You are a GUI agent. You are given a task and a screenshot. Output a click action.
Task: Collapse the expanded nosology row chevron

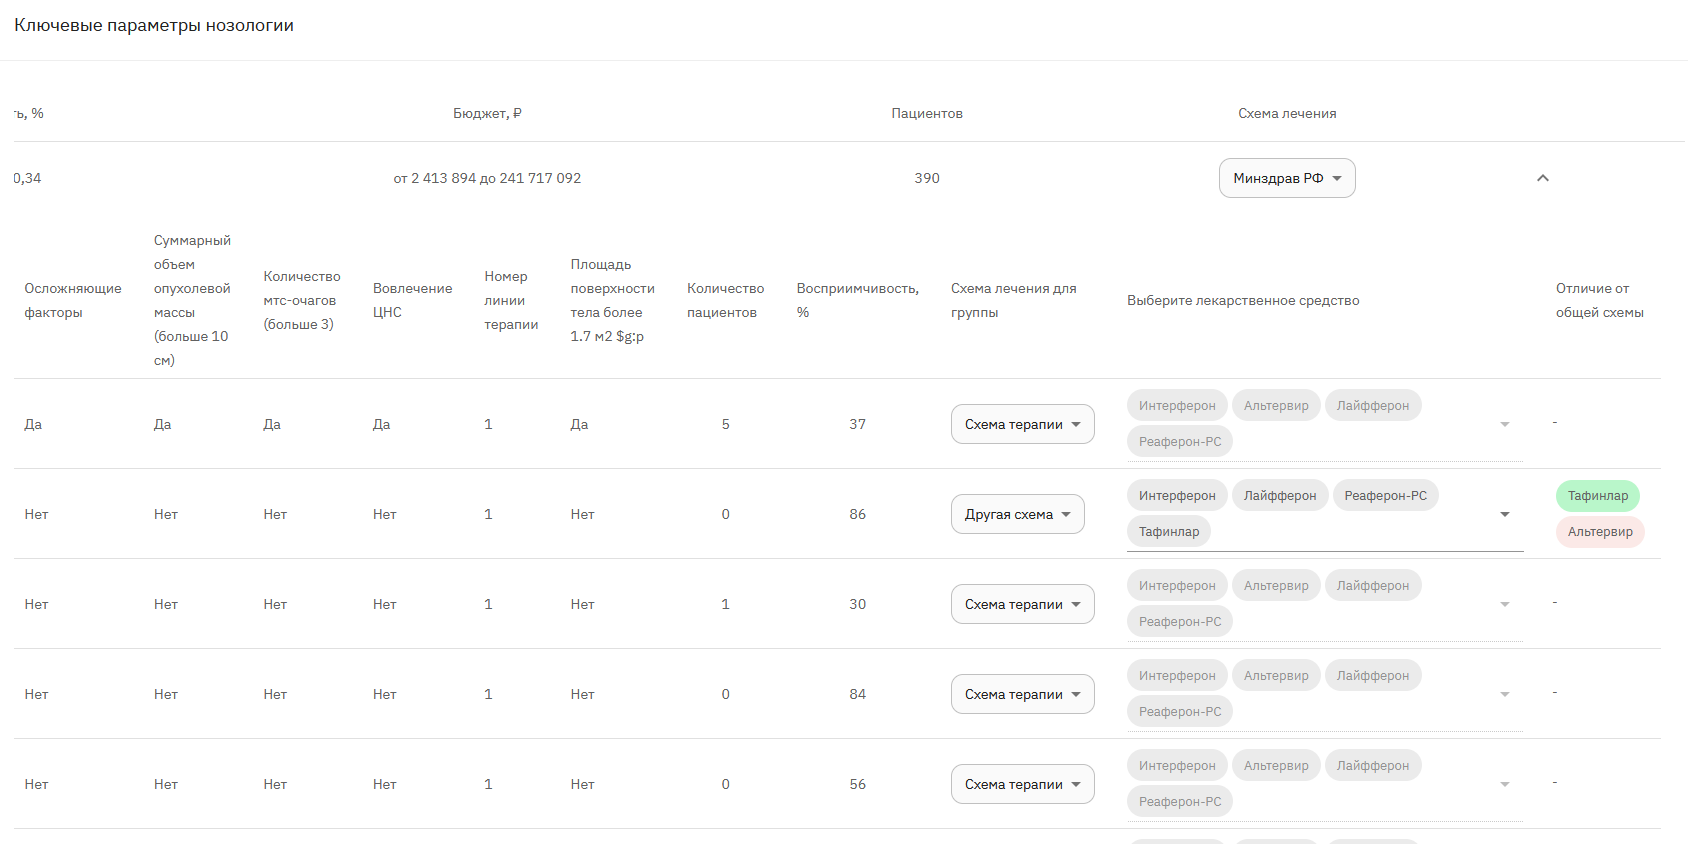point(1543,178)
